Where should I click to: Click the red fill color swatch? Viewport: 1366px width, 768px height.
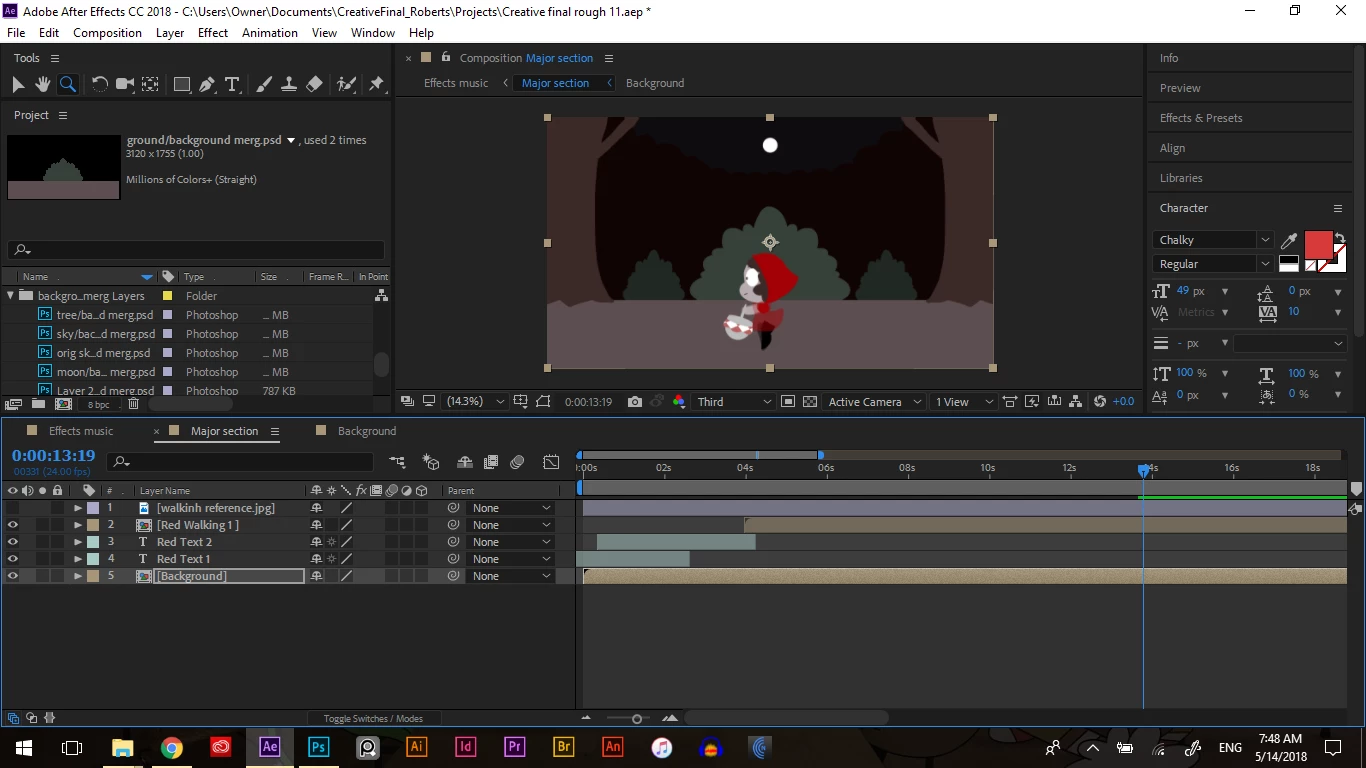coord(1318,245)
